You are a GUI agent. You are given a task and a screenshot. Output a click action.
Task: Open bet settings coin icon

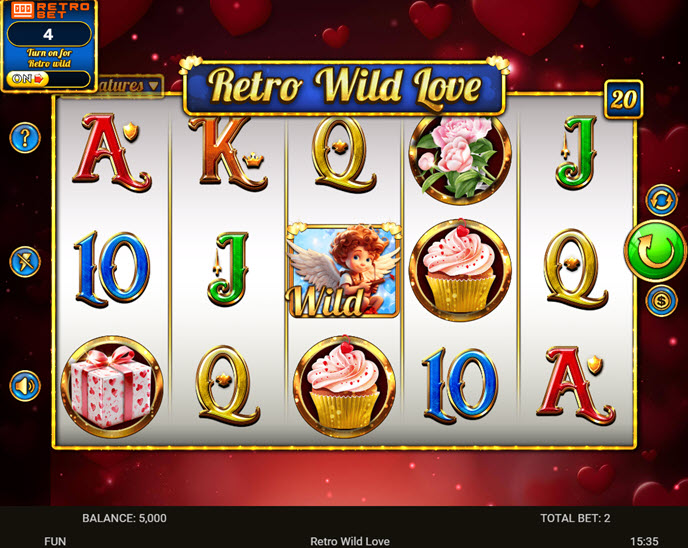tap(661, 301)
